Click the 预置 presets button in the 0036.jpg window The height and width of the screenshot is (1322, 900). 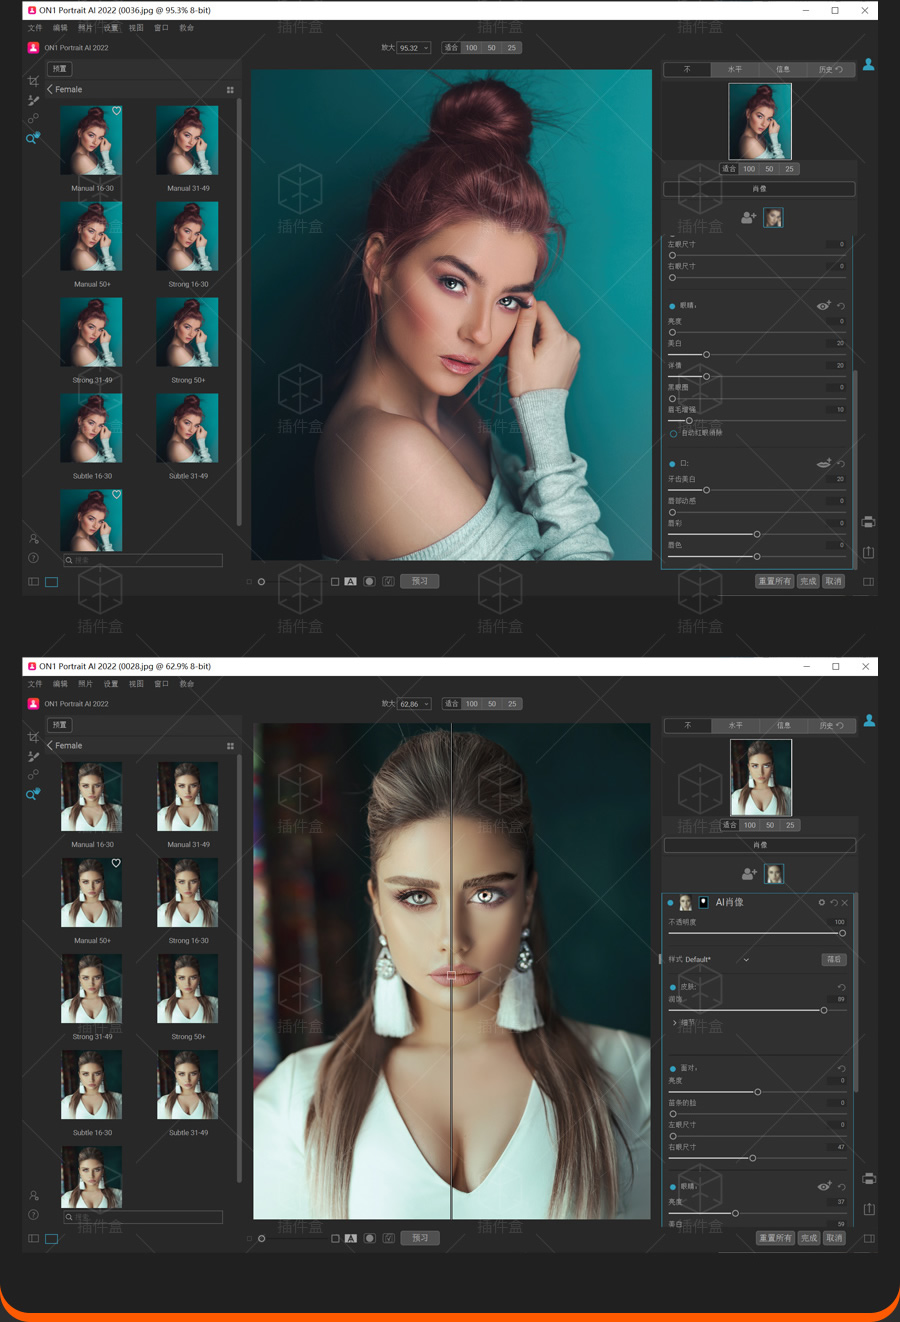click(59, 69)
